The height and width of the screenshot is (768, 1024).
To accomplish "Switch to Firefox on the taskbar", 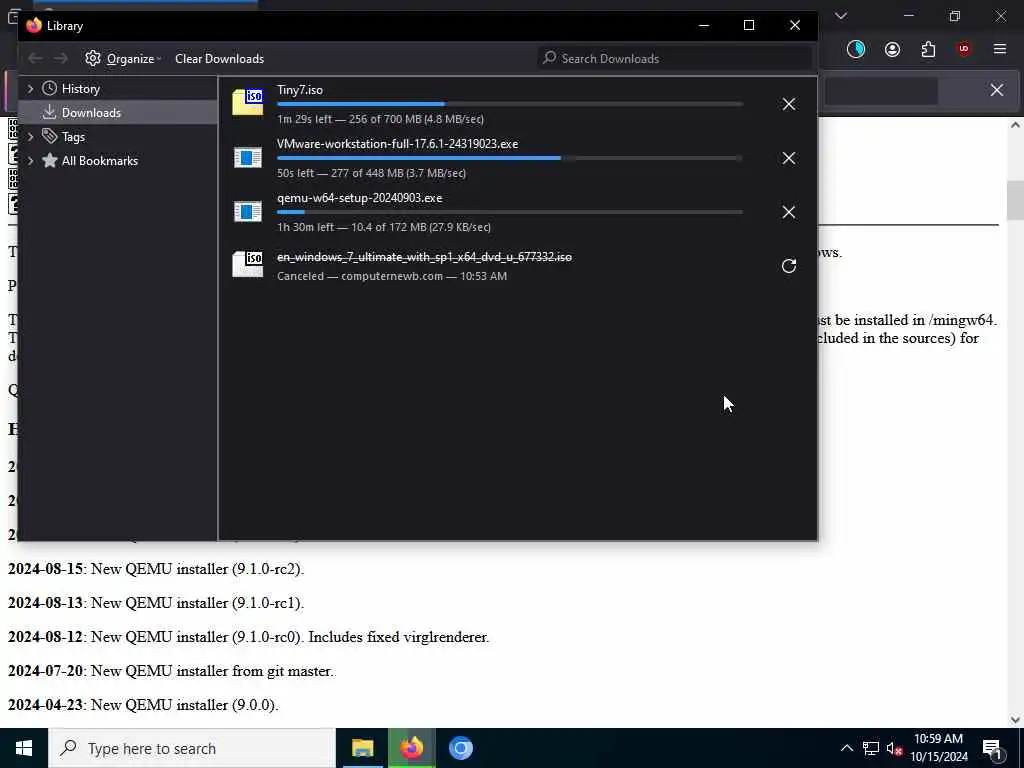I will click(x=411, y=748).
